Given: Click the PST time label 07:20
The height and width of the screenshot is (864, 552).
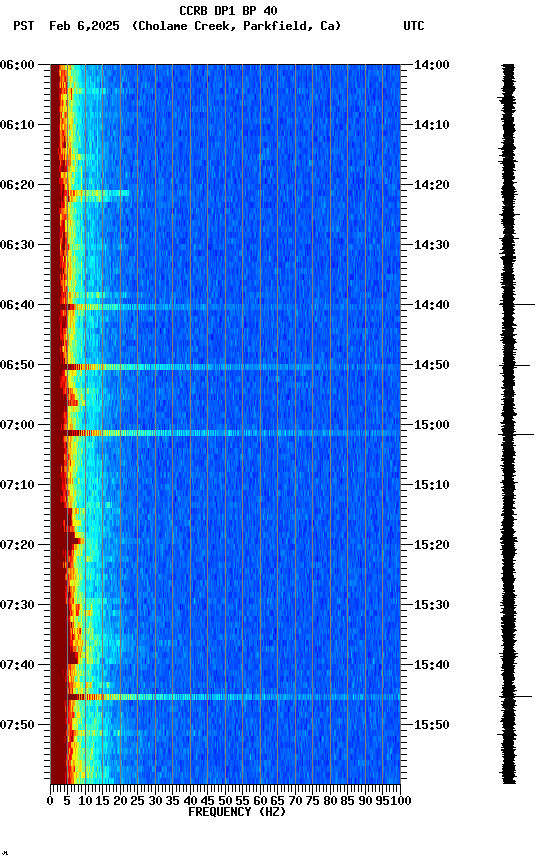Looking at the screenshot, I should pos(17,546).
